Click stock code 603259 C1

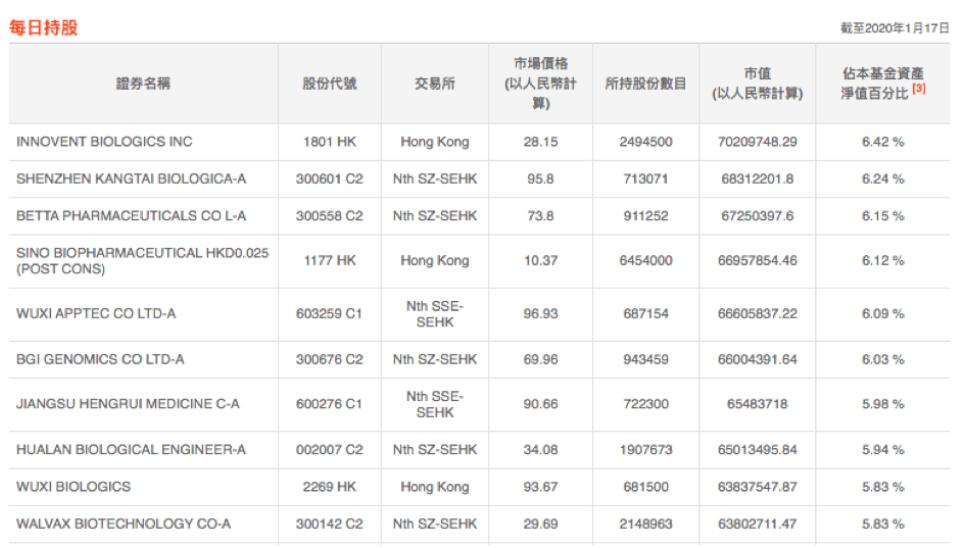(329, 313)
